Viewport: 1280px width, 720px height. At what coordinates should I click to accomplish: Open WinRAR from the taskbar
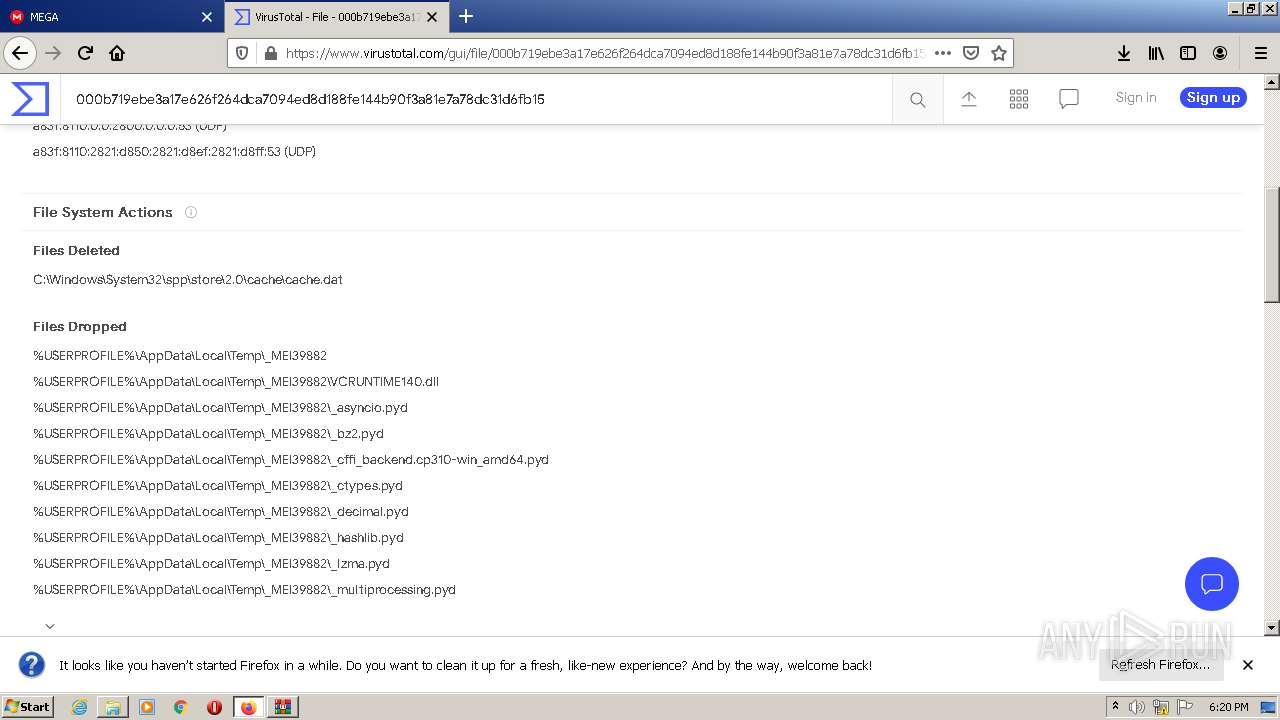(283, 707)
